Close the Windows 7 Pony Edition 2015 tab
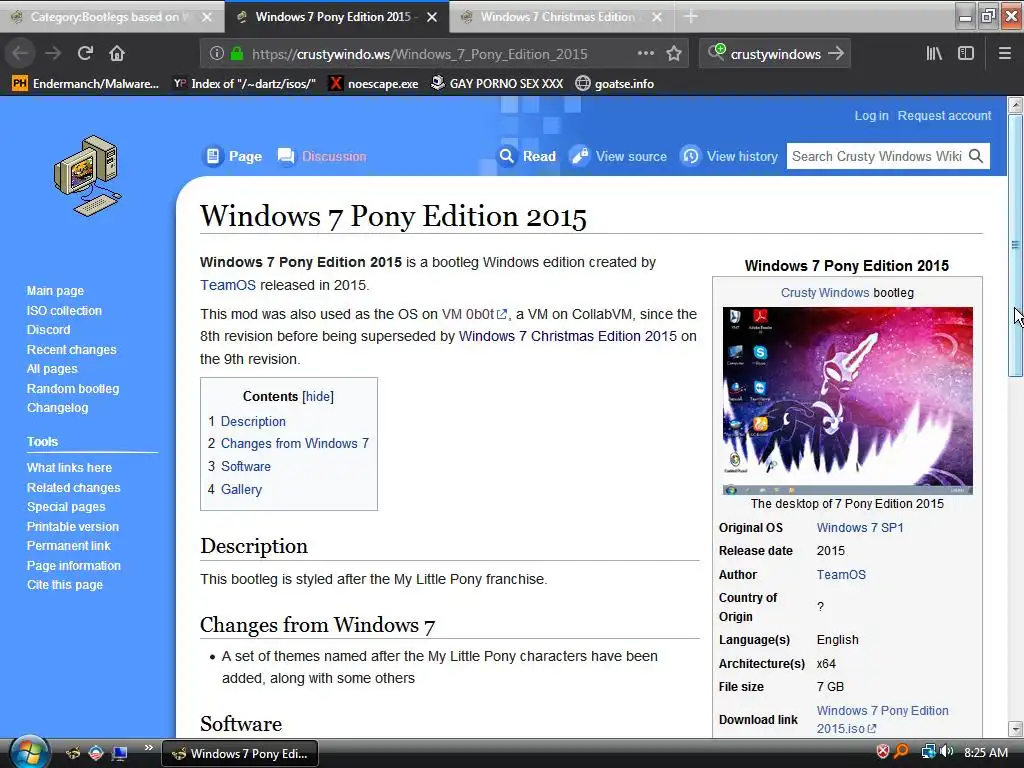 (432, 18)
